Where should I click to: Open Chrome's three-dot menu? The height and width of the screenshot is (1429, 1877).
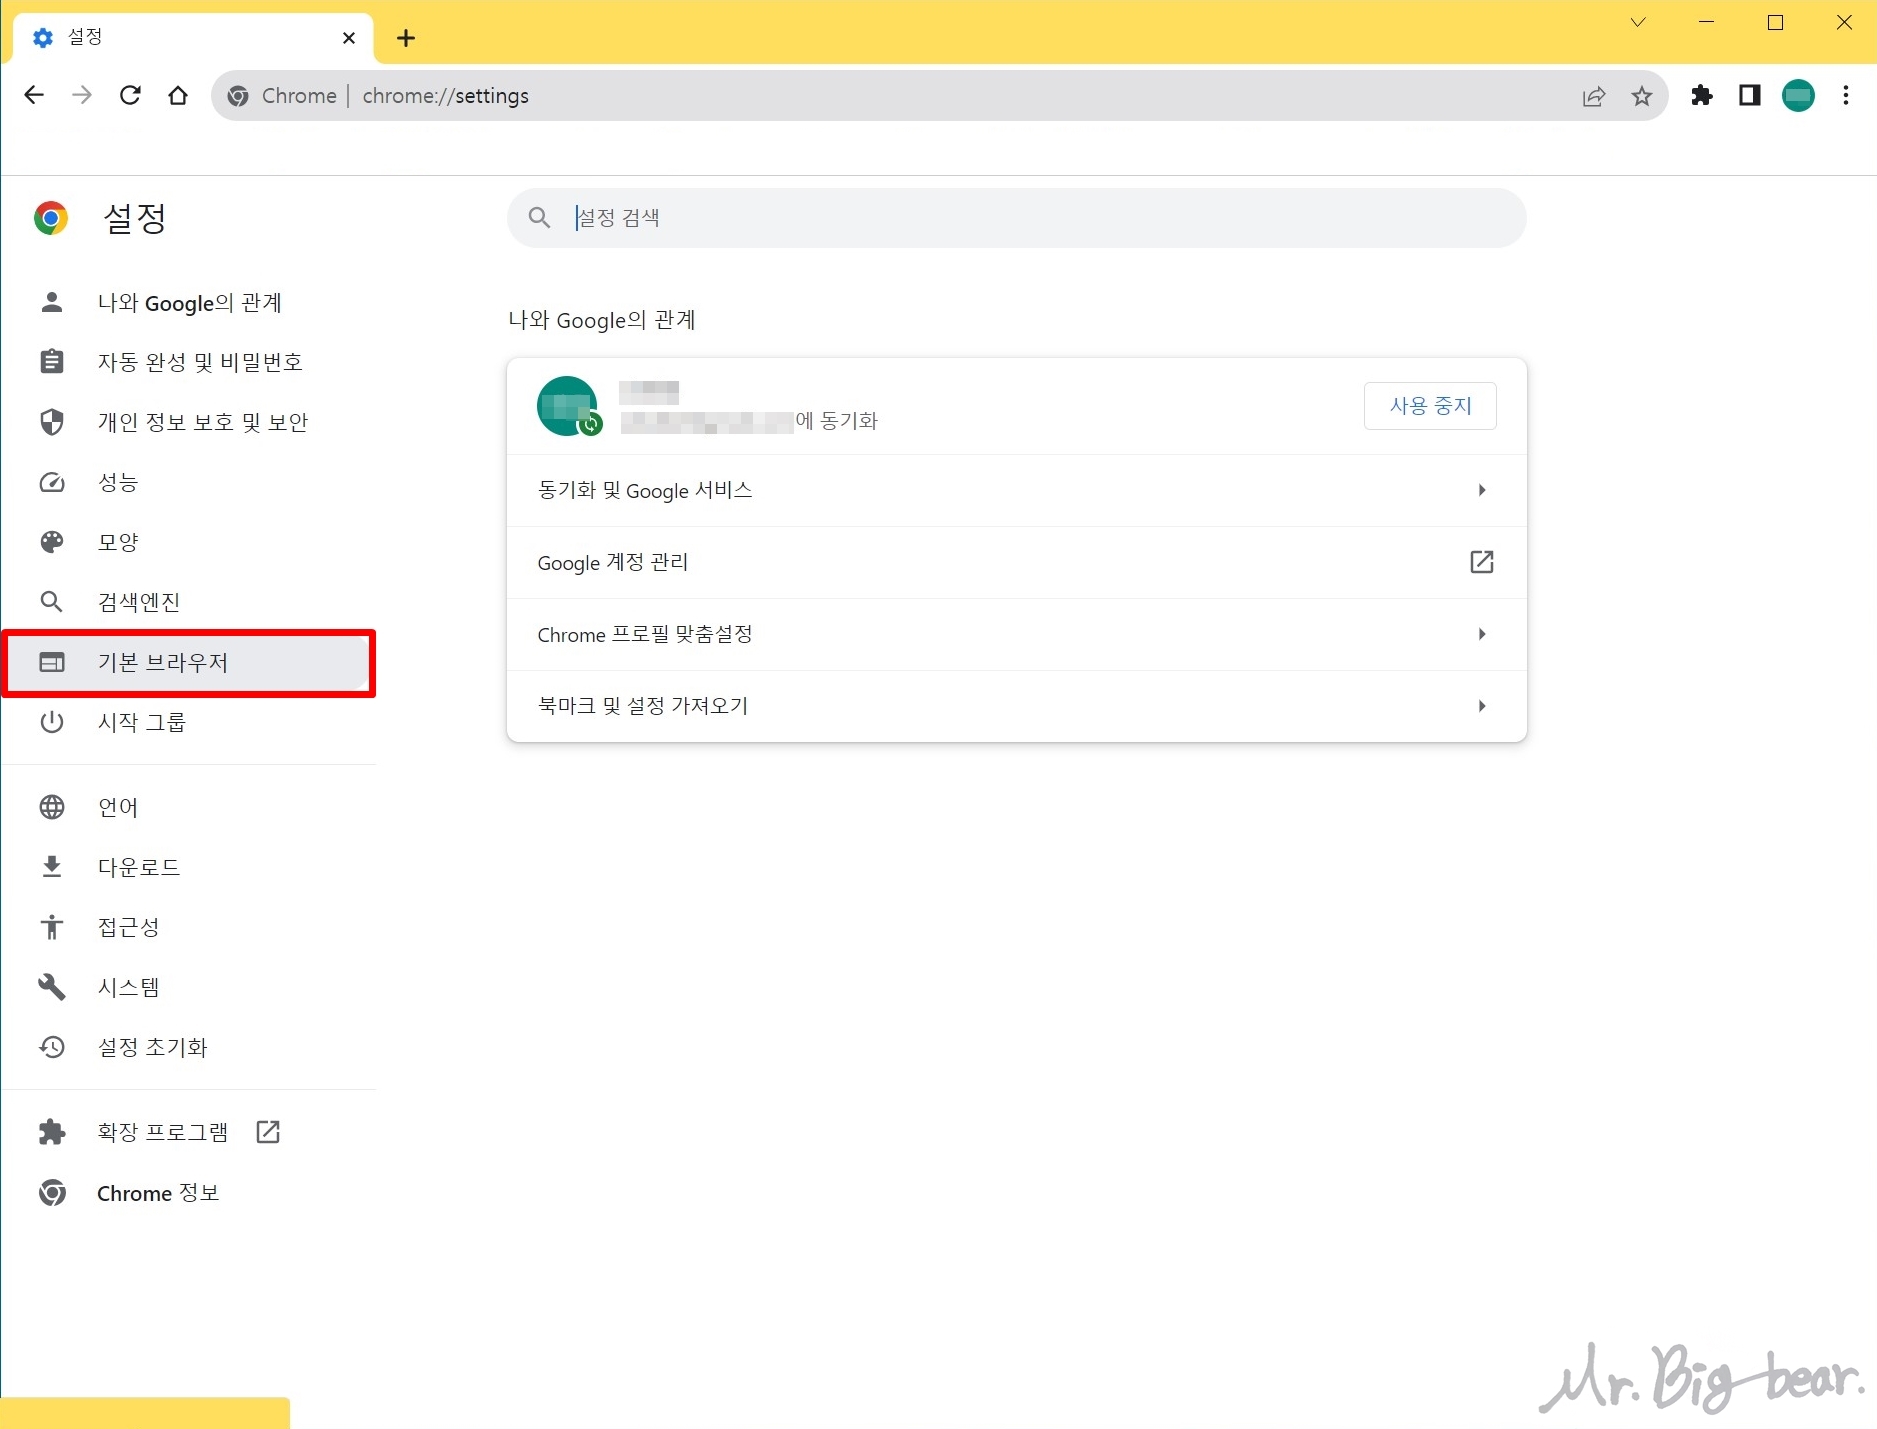click(1846, 95)
